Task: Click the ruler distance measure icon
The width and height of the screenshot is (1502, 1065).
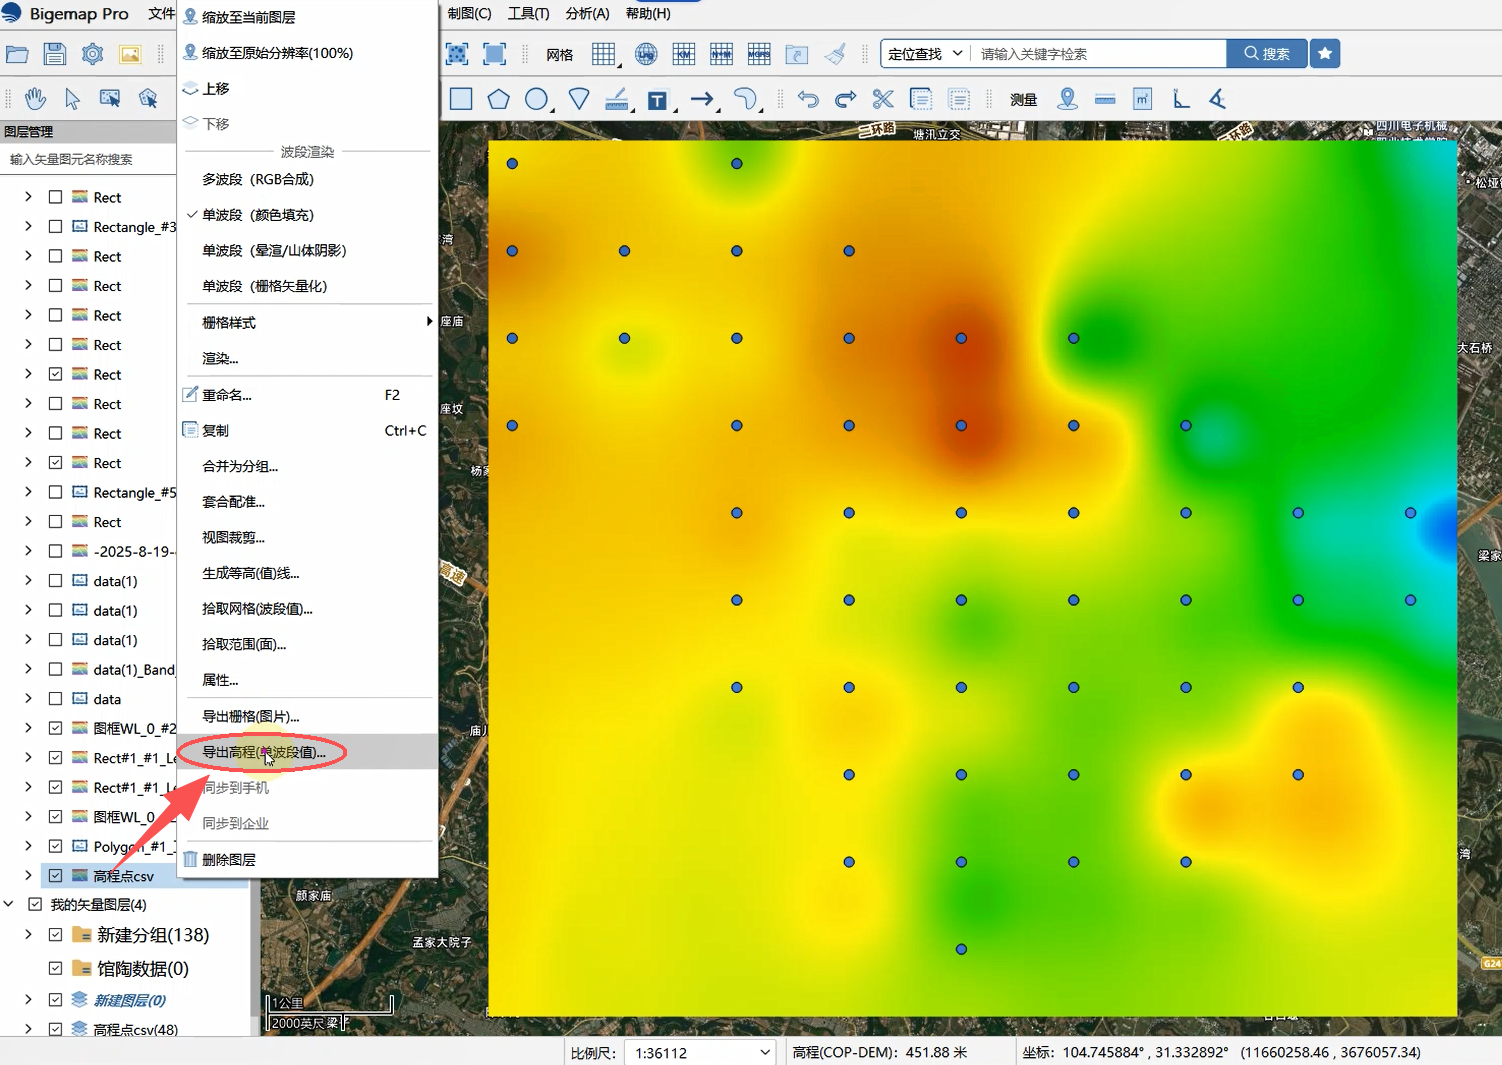Action: click(x=1105, y=99)
